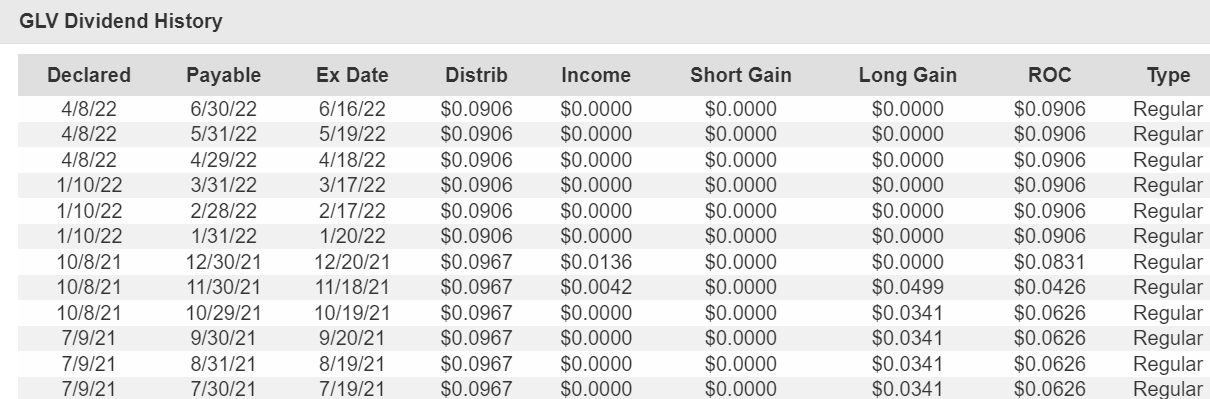Click the $0.0136 income value
Viewport: 1210px width, 399px height.
(596, 264)
